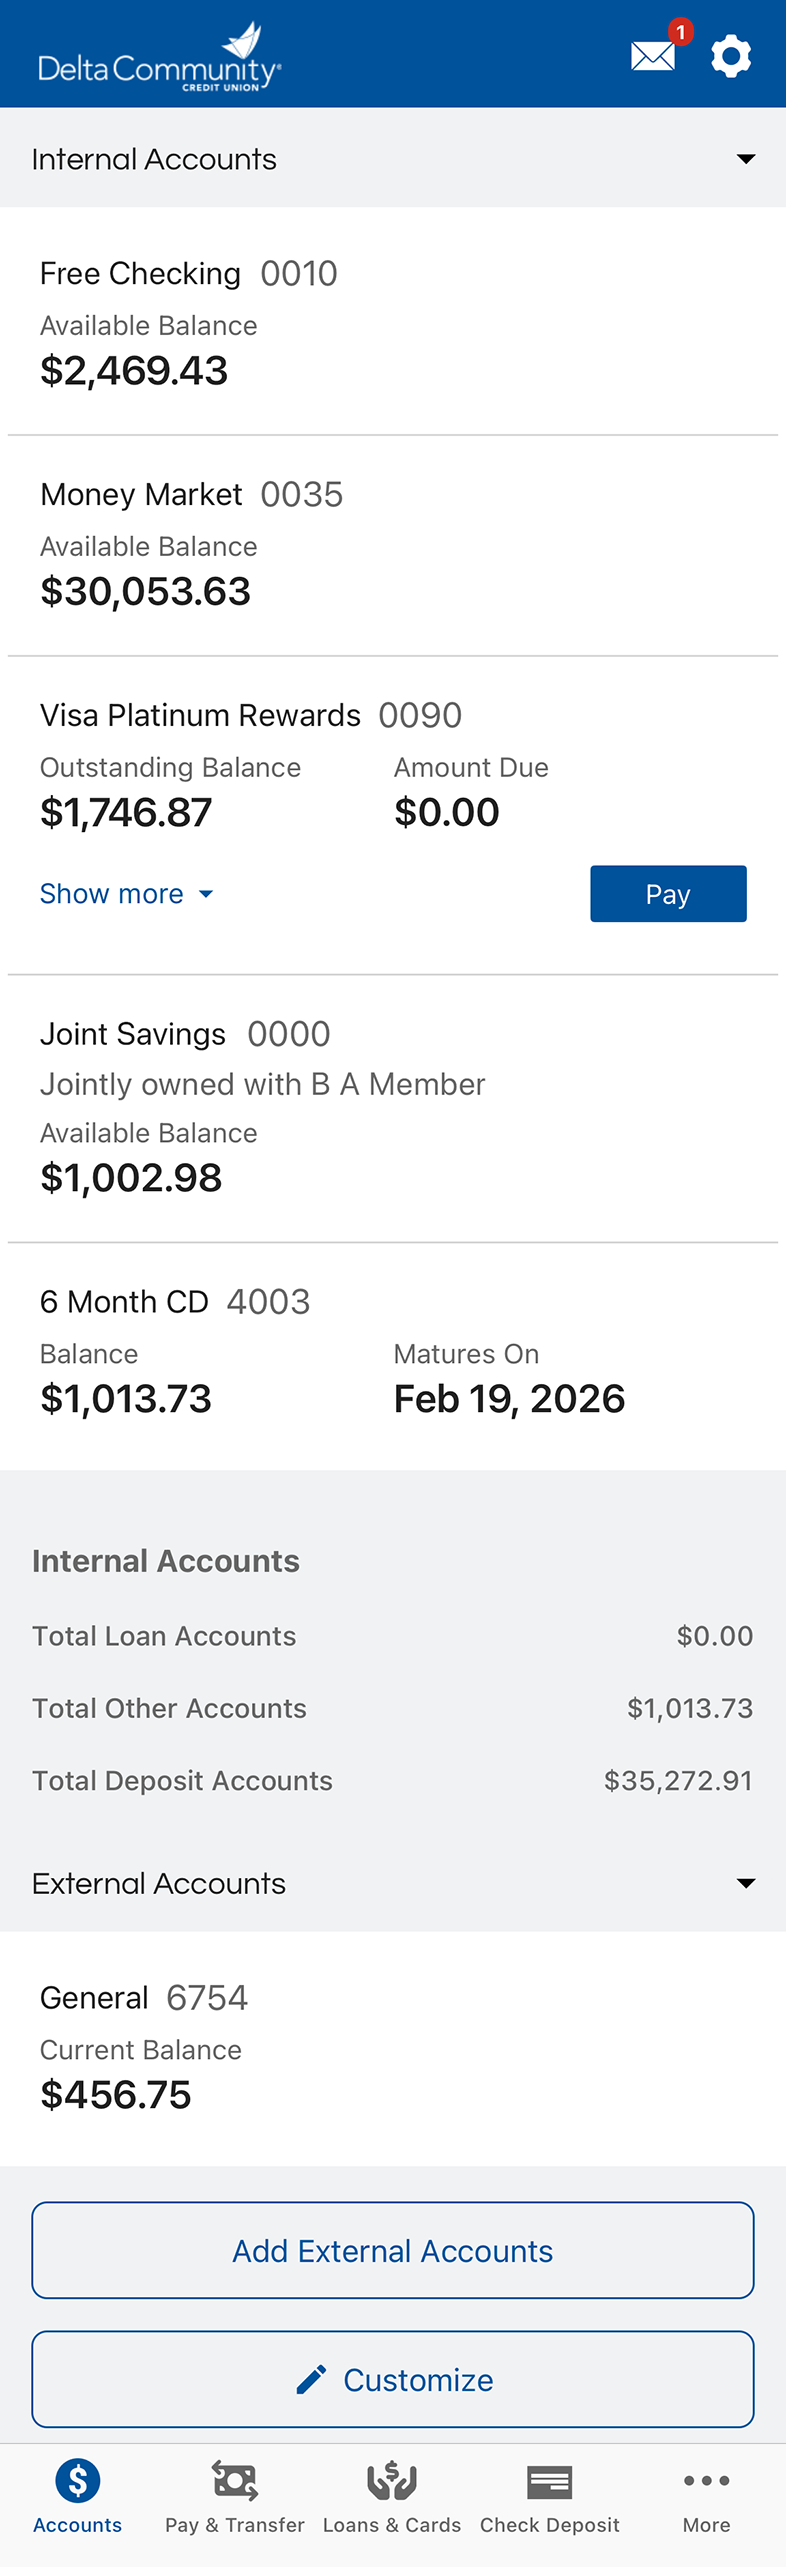Image resolution: width=786 pixels, height=2567 pixels.
Task: Pay the Visa Platinum Rewards card
Action: [667, 893]
